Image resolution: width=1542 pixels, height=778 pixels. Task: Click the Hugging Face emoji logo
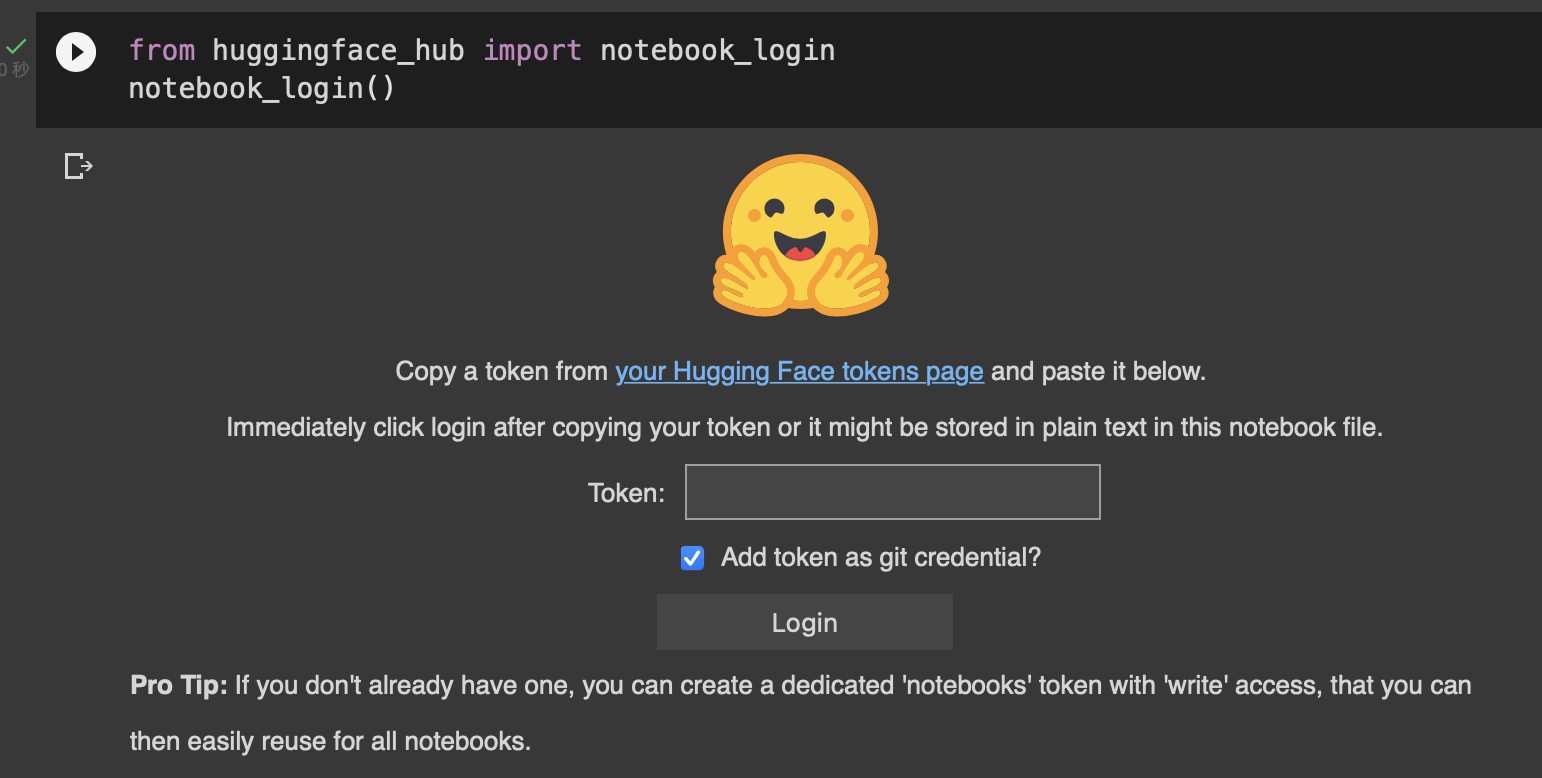tap(800, 236)
